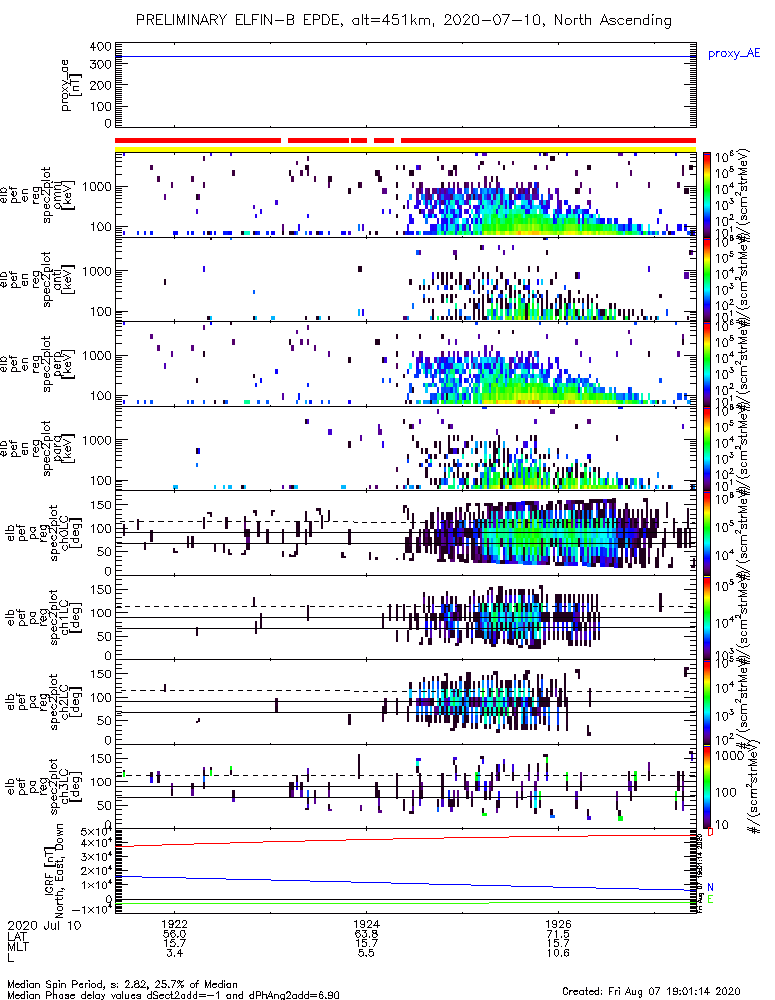Click the L-shell value '5.5'
775x1000 pixels.
[366, 953]
